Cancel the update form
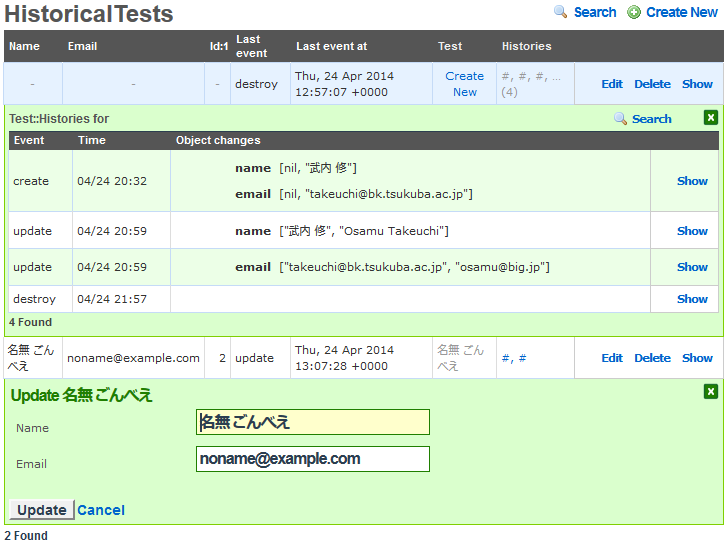Screen dimensions: 728x546 click(101, 510)
